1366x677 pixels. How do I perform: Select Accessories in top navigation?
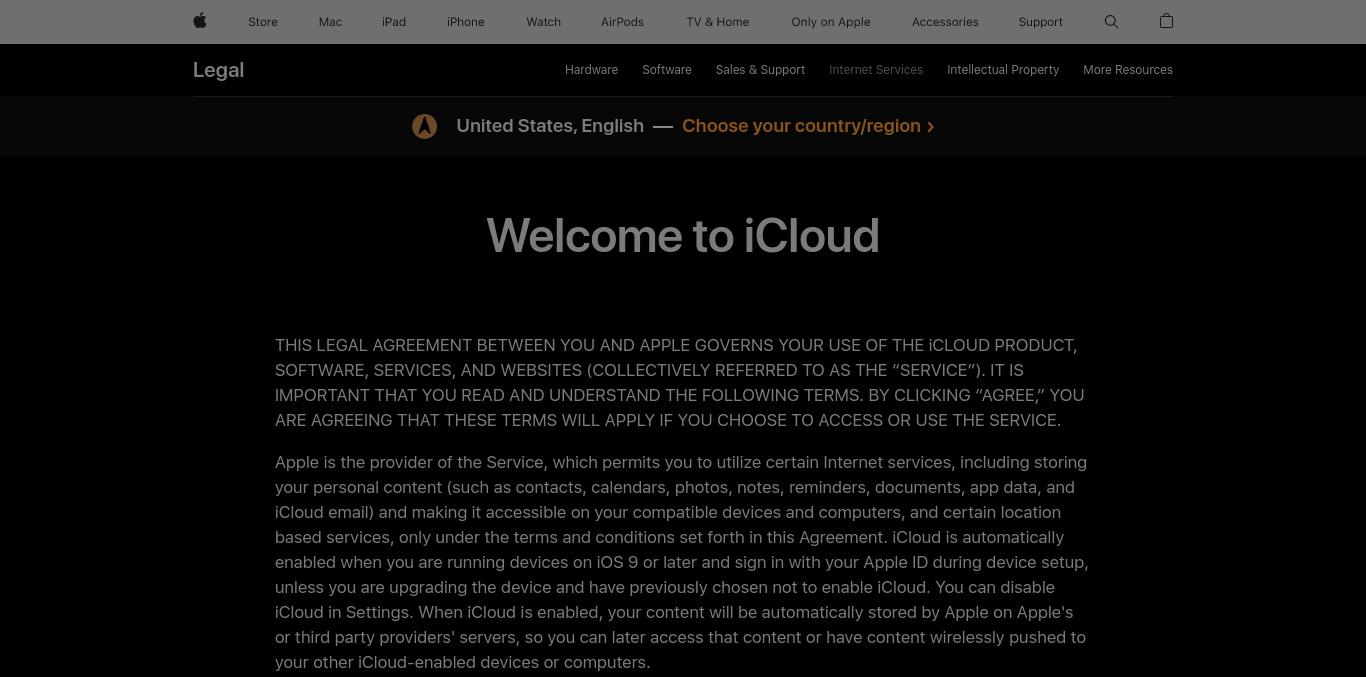click(x=945, y=22)
